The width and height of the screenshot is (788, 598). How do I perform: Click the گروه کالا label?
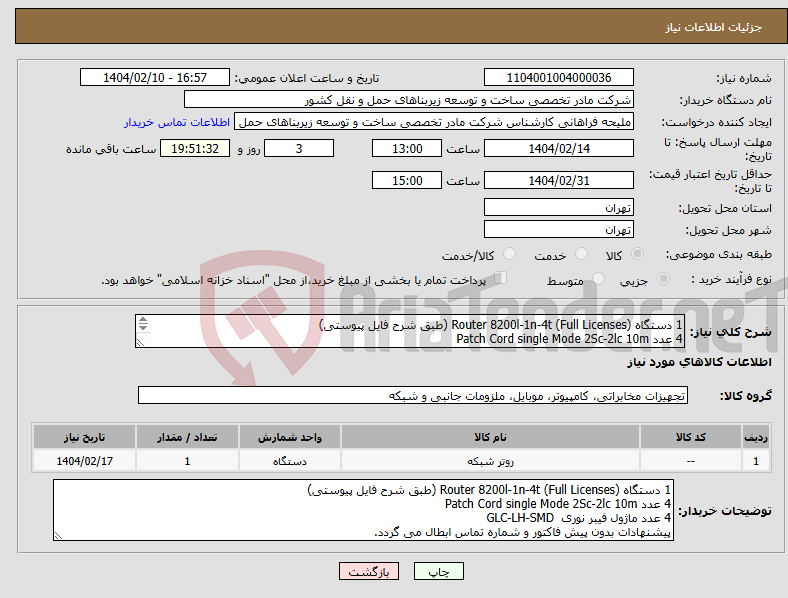pos(746,395)
